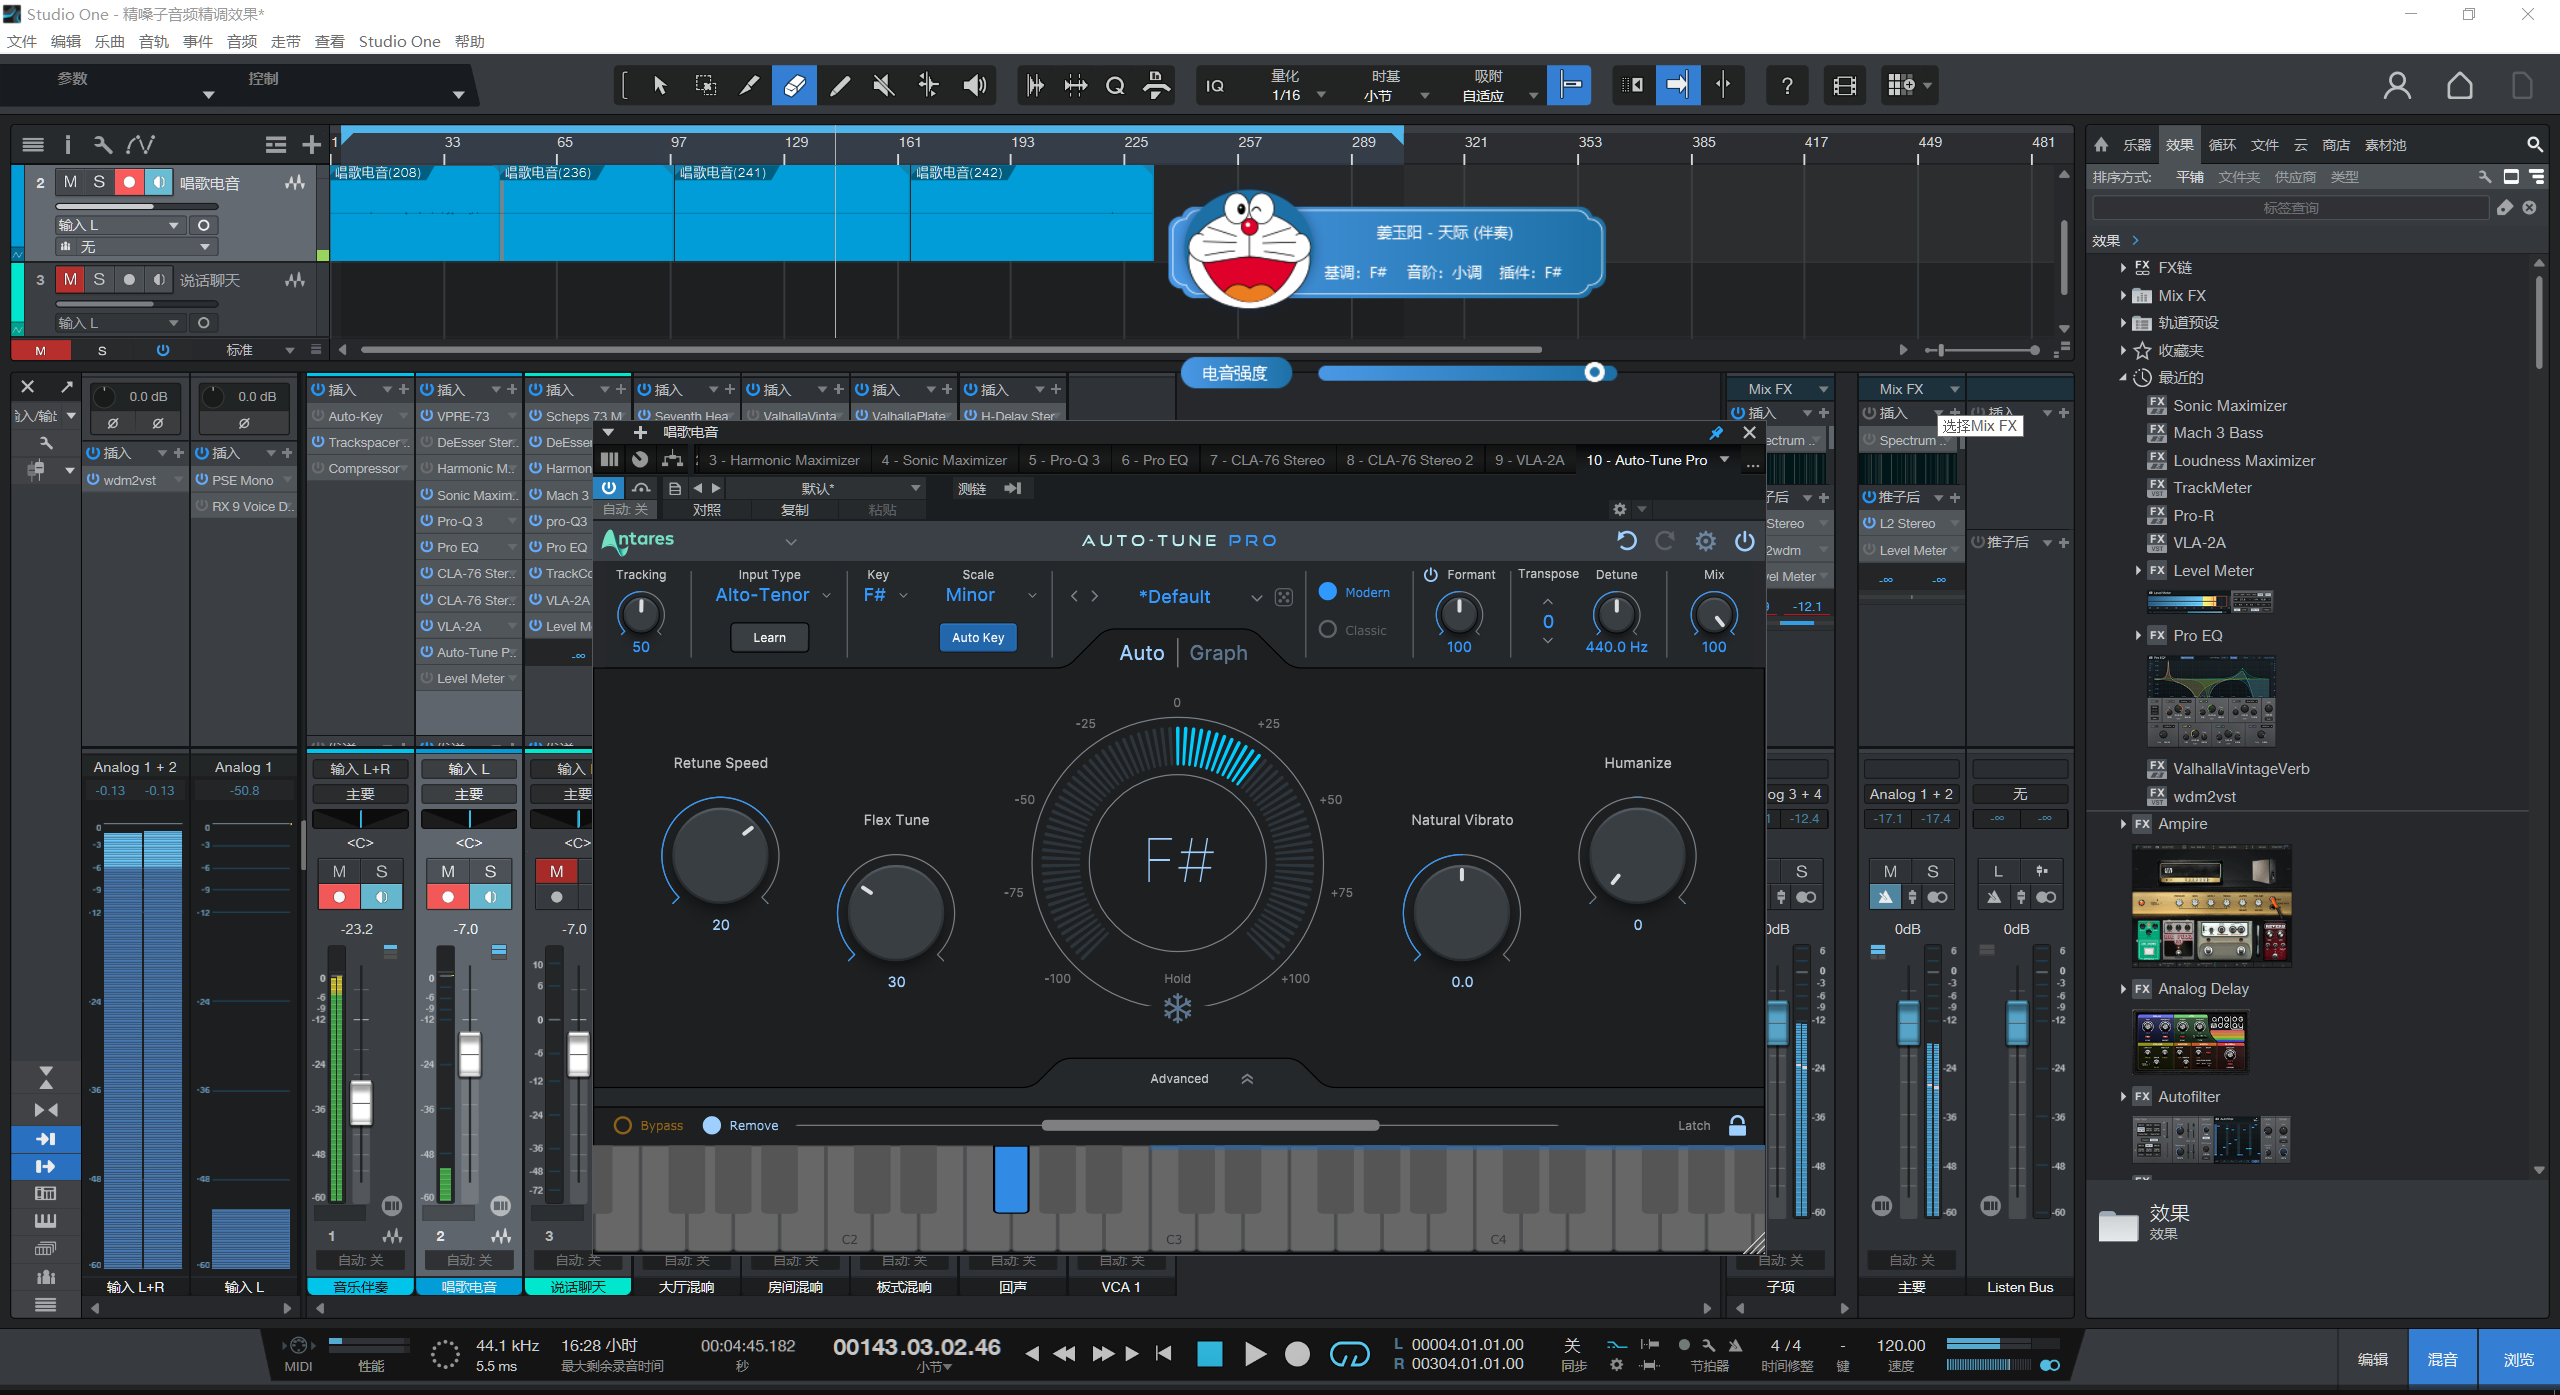The height and width of the screenshot is (1395, 2560).
Task: Open the Key F# dropdown
Action: pos(886,595)
